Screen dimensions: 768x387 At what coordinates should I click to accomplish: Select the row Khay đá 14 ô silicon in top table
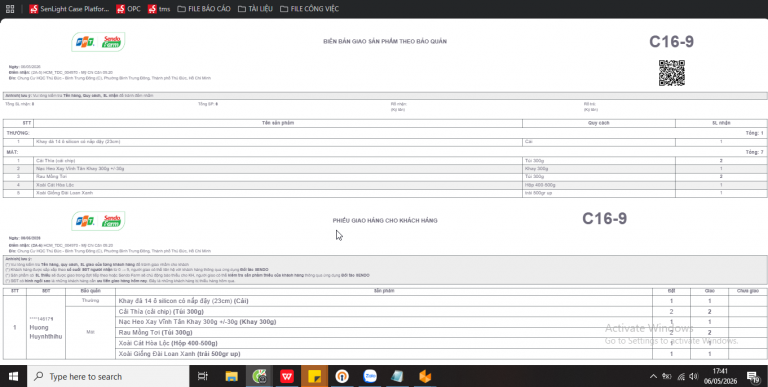click(384, 142)
